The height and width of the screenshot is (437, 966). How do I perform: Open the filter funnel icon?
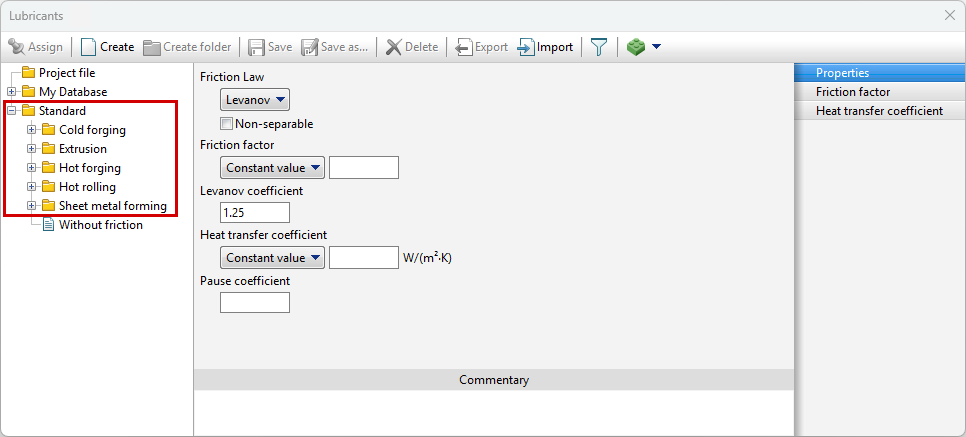[599, 47]
